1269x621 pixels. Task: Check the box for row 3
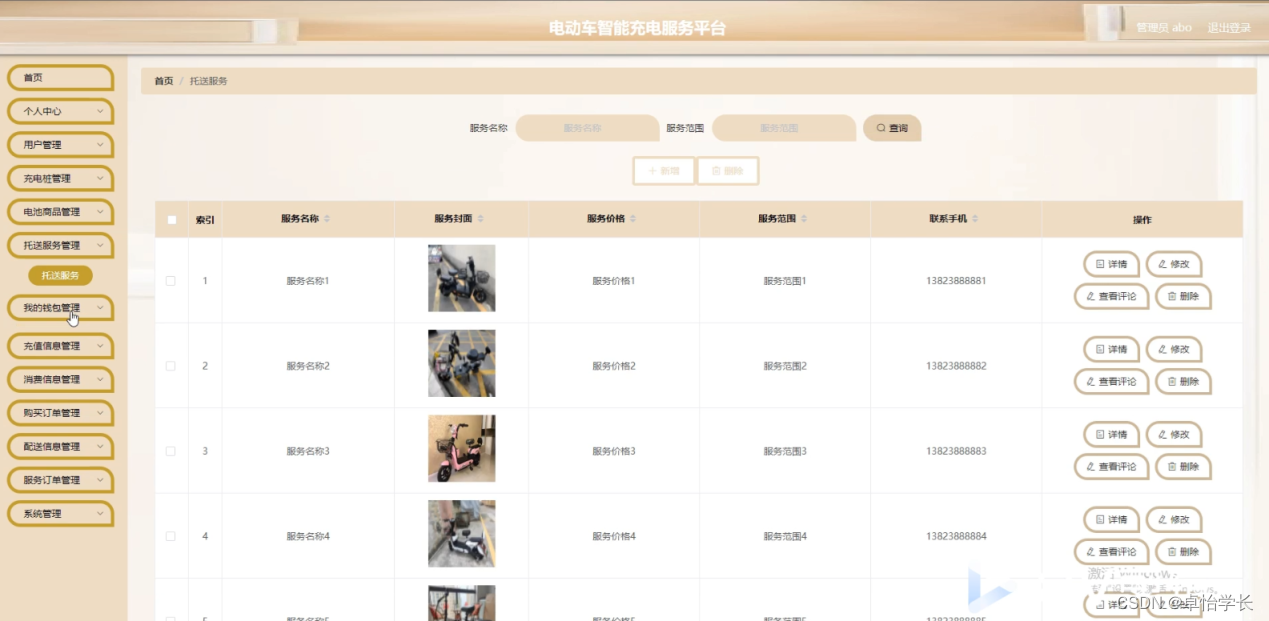[171, 451]
